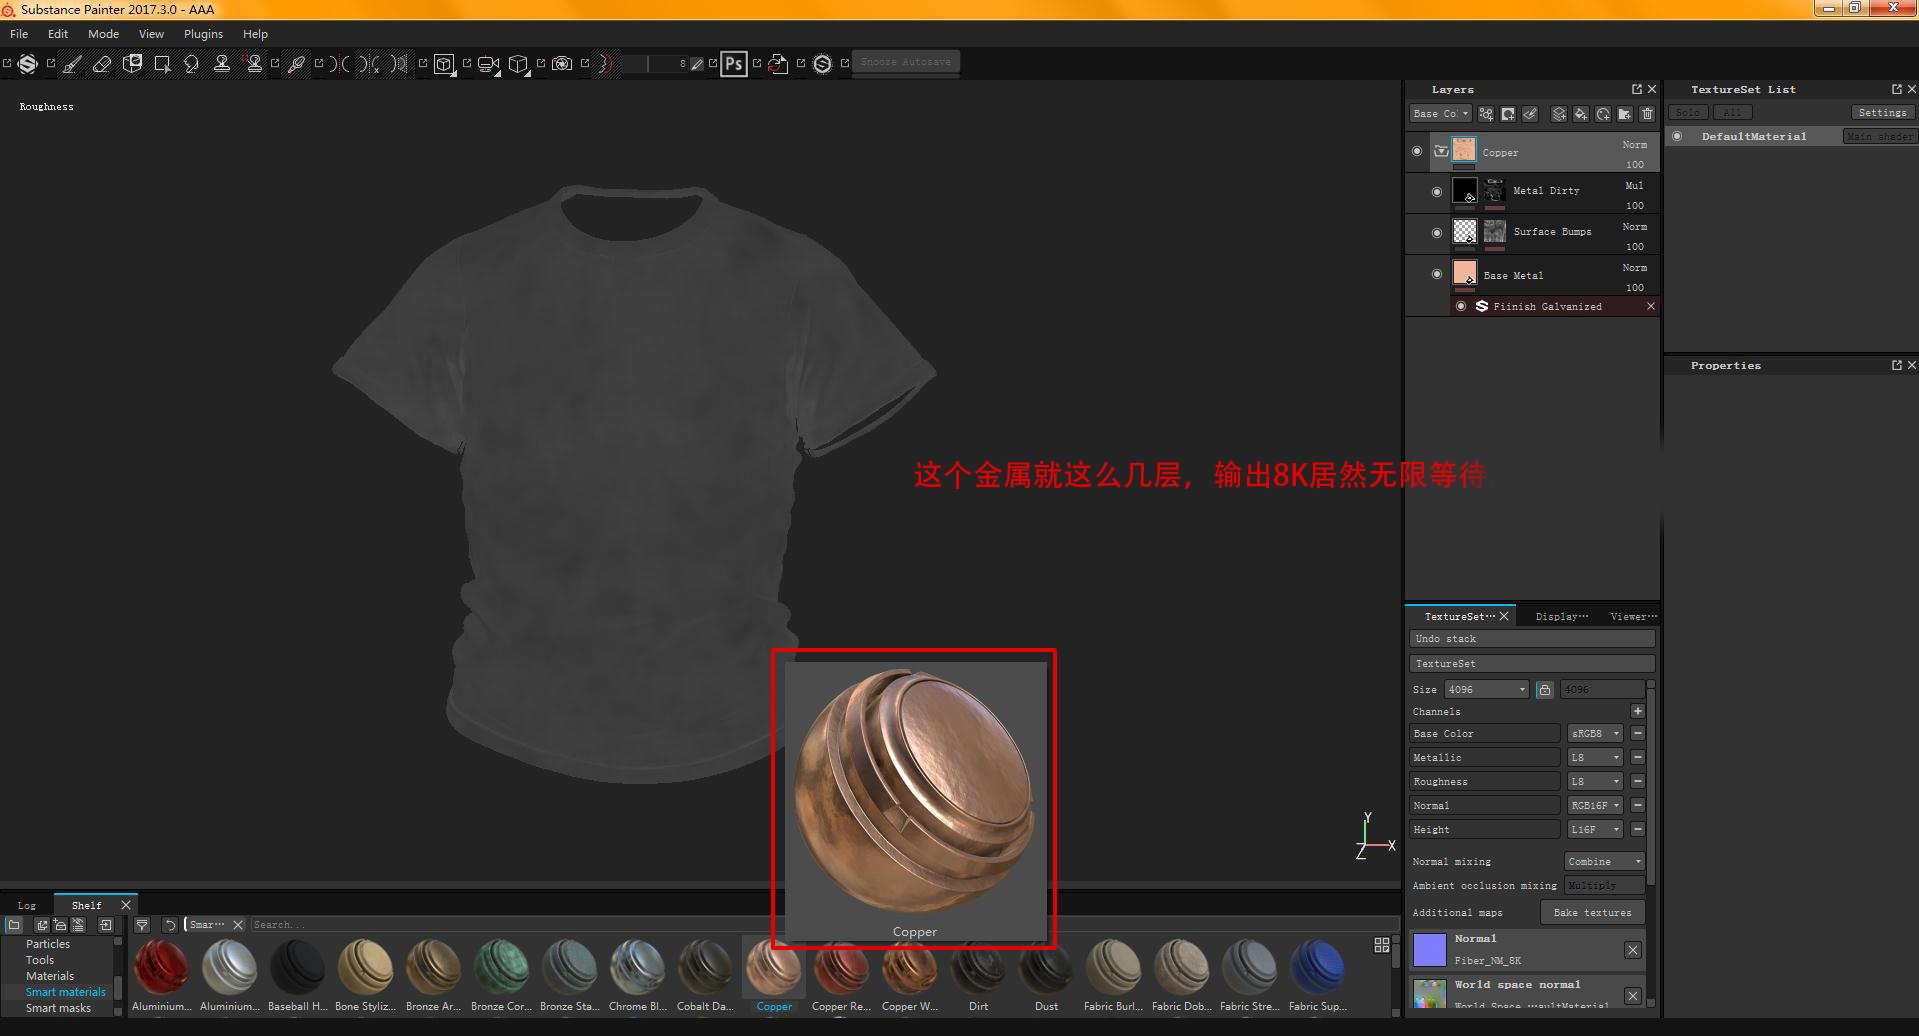This screenshot has width=1919, height=1036.
Task: Add a mask to the layer
Action: coord(1508,114)
